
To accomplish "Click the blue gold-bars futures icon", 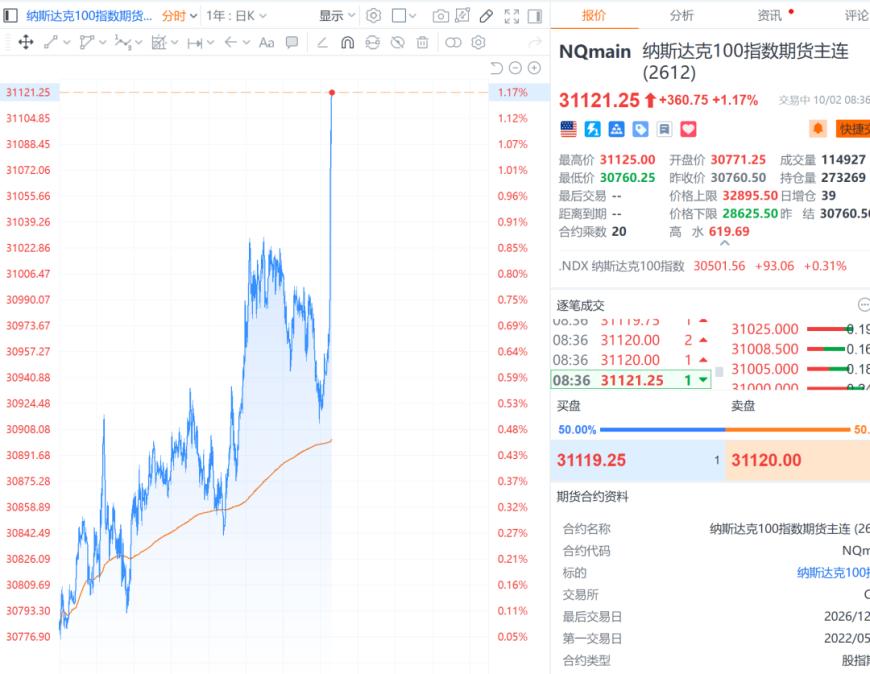I will 616,129.
